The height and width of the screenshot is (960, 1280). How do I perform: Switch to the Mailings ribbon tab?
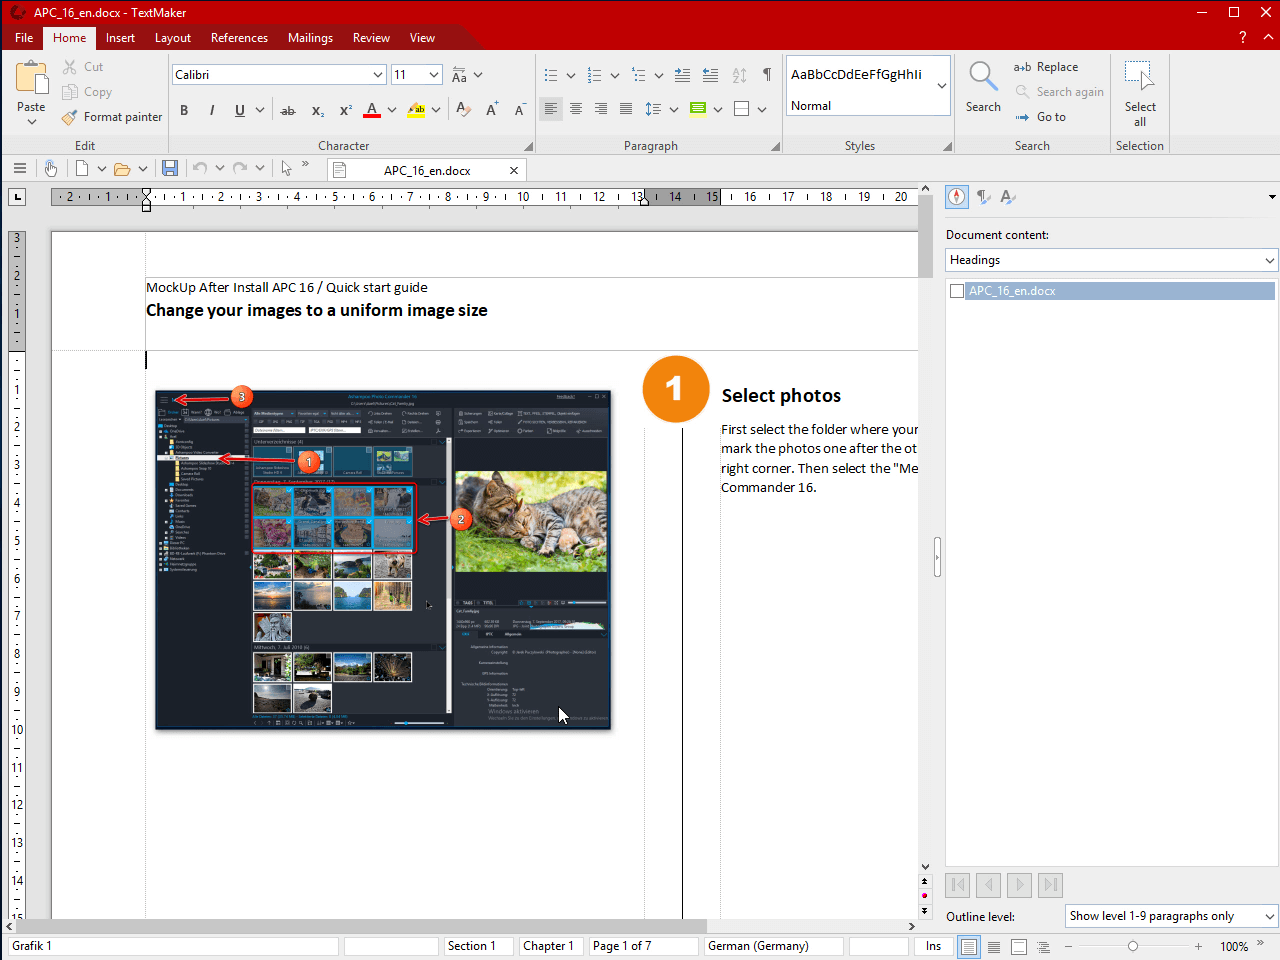(x=310, y=38)
